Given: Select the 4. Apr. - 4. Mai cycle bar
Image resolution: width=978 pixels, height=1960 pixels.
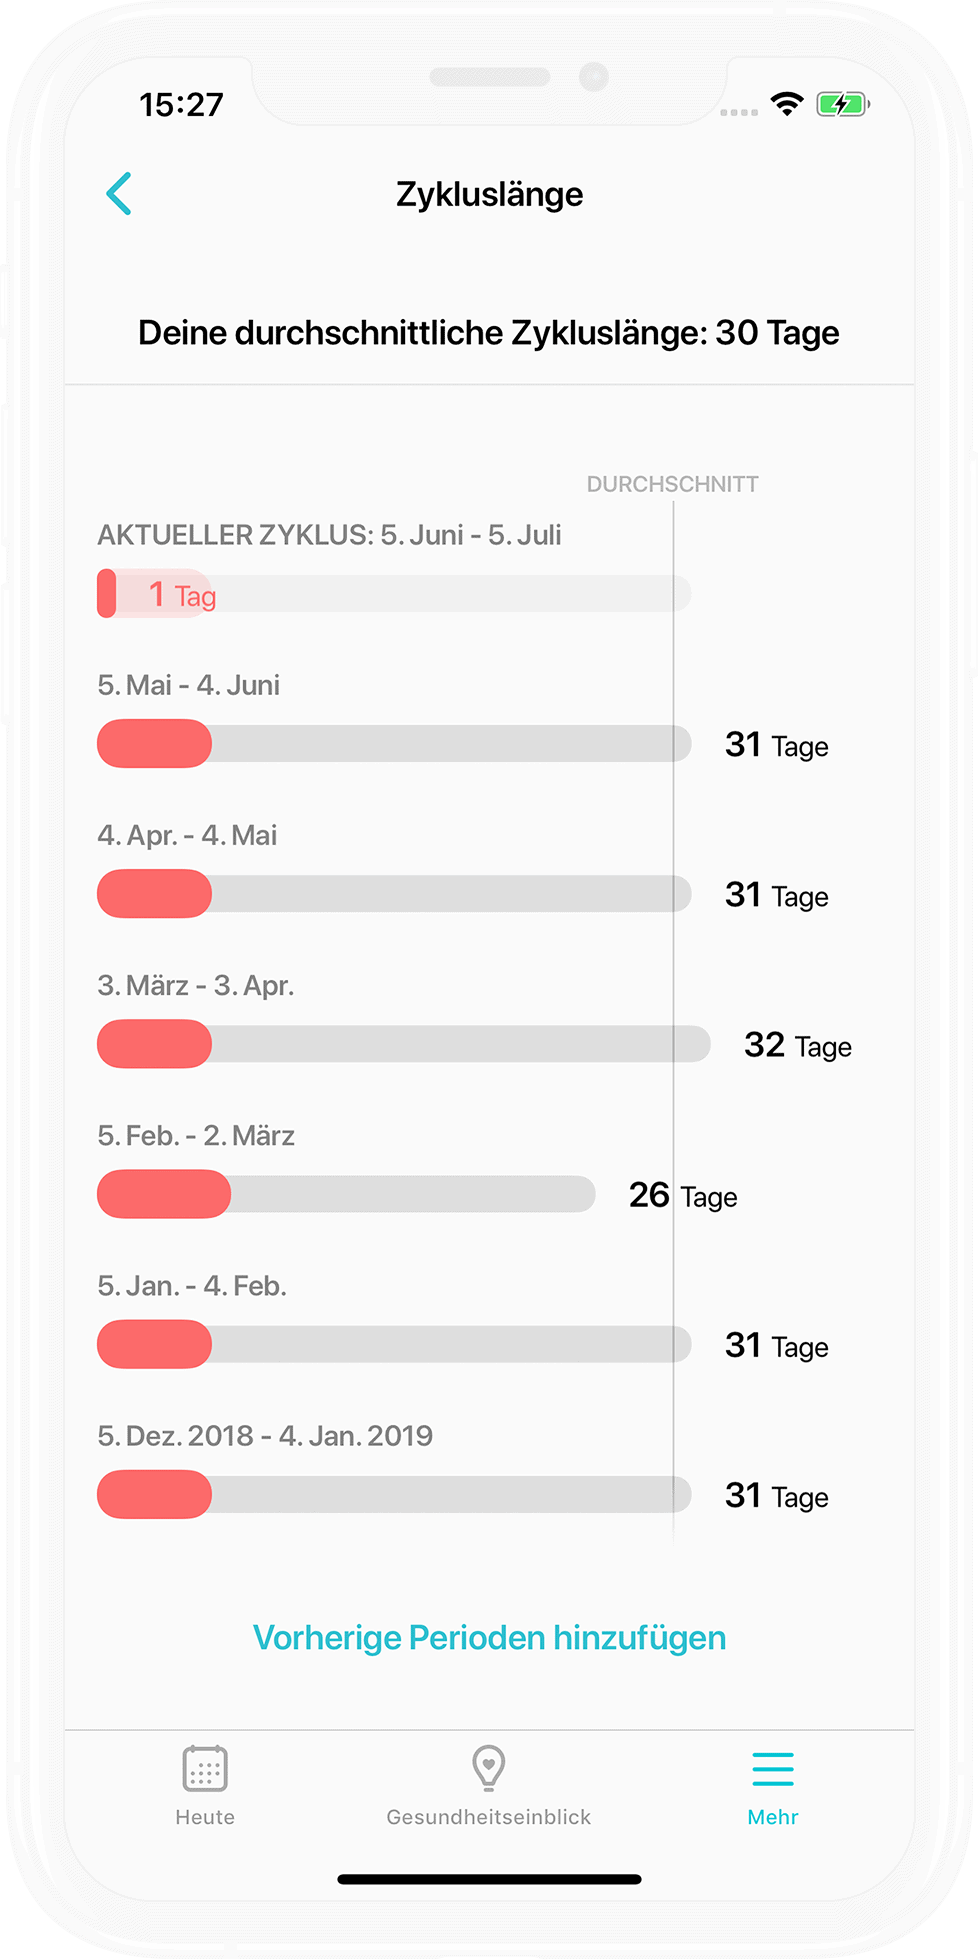Looking at the screenshot, I should 394,894.
